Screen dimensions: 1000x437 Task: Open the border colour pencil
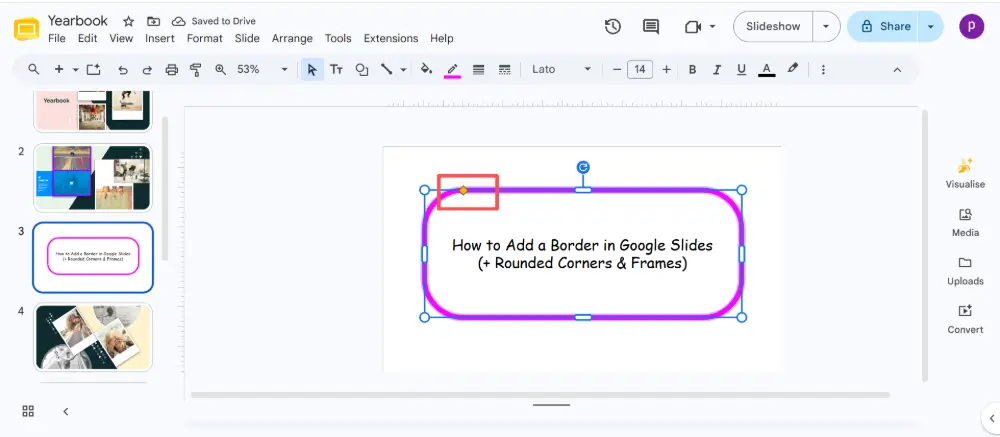tap(452, 70)
